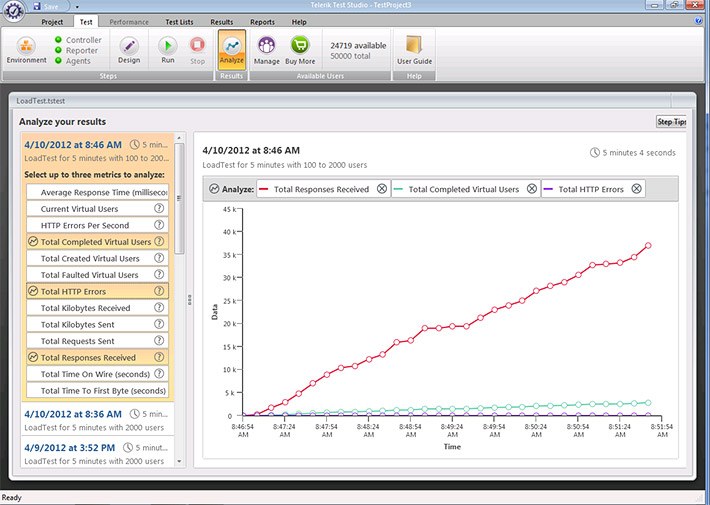Switch to the Test Lists tab

click(x=179, y=22)
